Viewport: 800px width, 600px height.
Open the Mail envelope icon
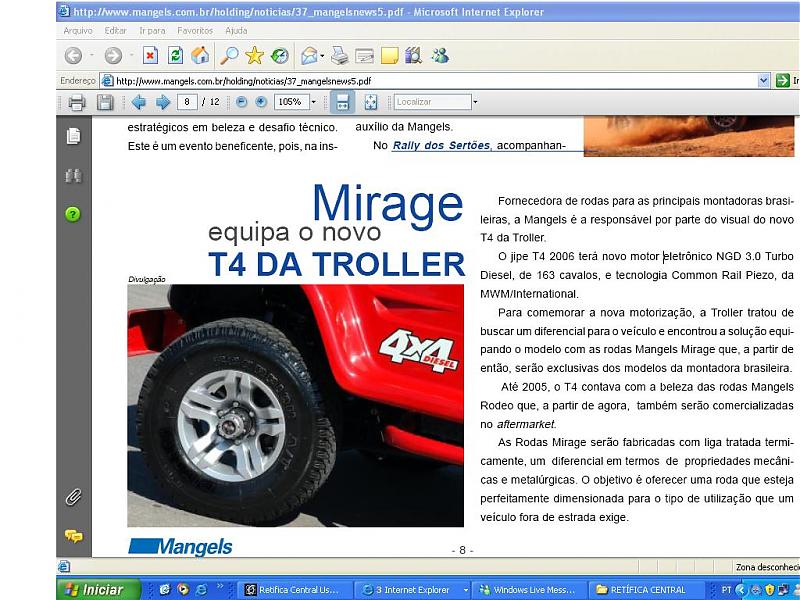[309, 55]
